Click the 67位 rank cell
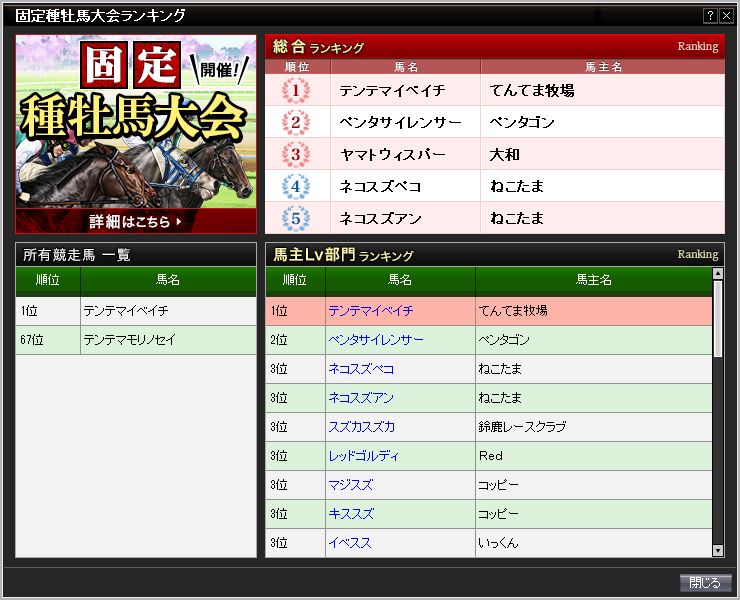 click(48, 340)
